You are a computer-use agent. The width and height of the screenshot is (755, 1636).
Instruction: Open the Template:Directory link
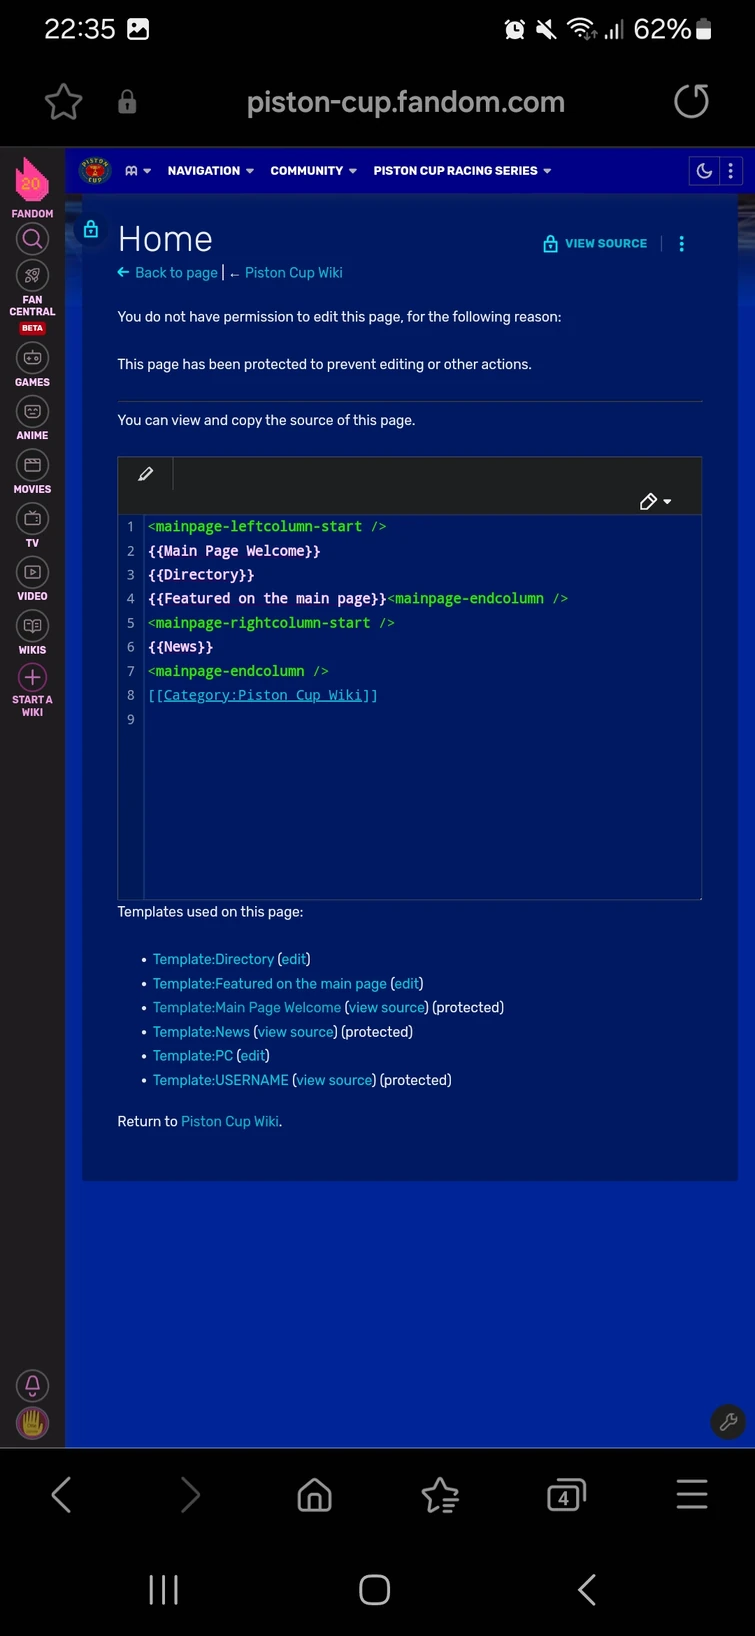[213, 959]
